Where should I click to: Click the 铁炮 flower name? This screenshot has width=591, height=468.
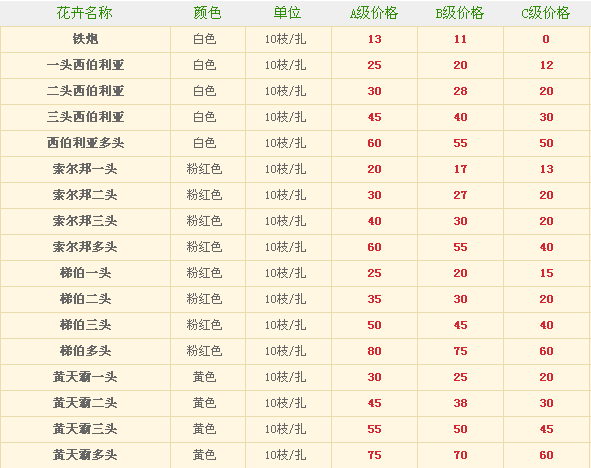pyautogui.click(x=86, y=39)
